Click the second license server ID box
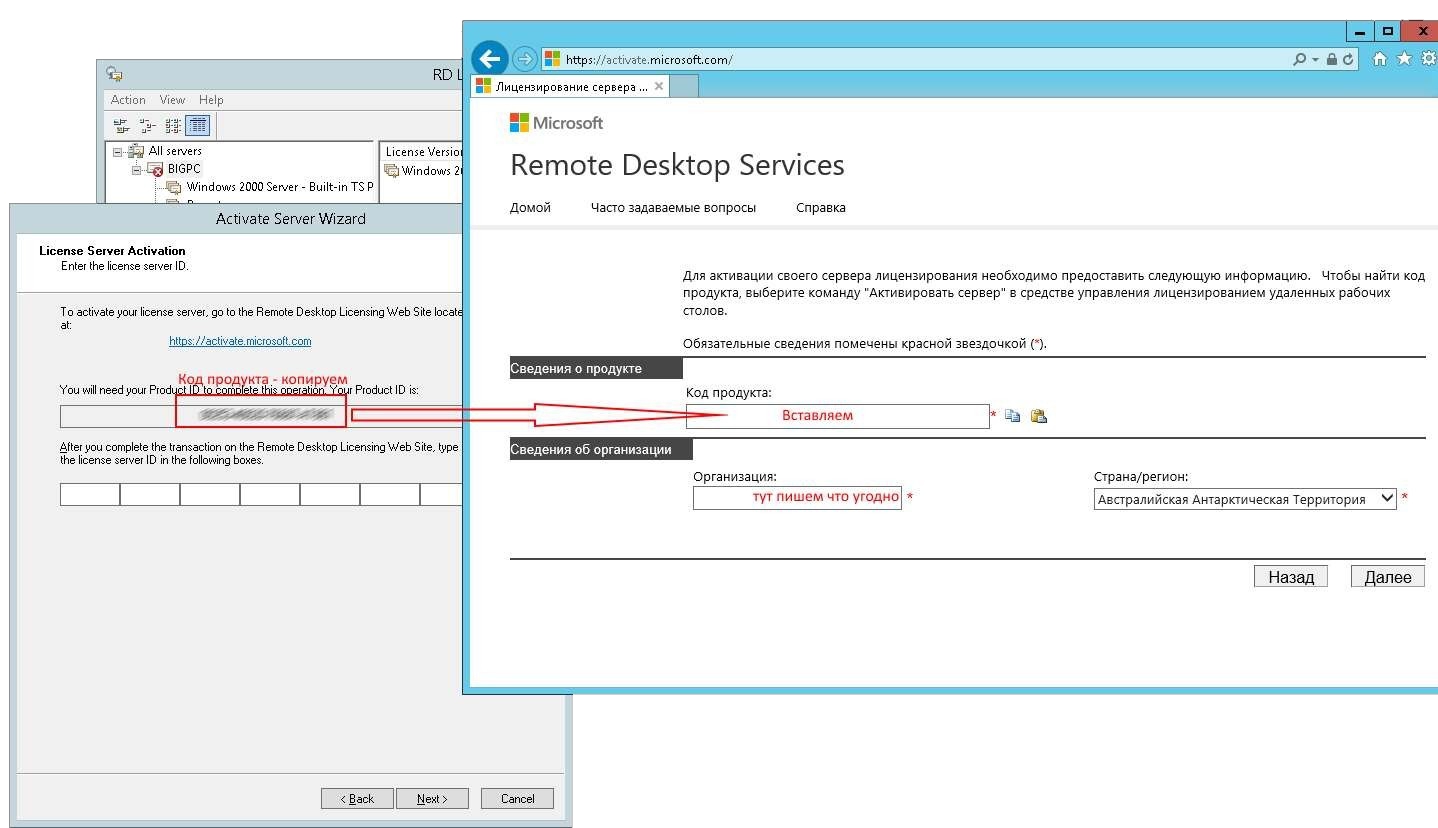 pos(150,494)
